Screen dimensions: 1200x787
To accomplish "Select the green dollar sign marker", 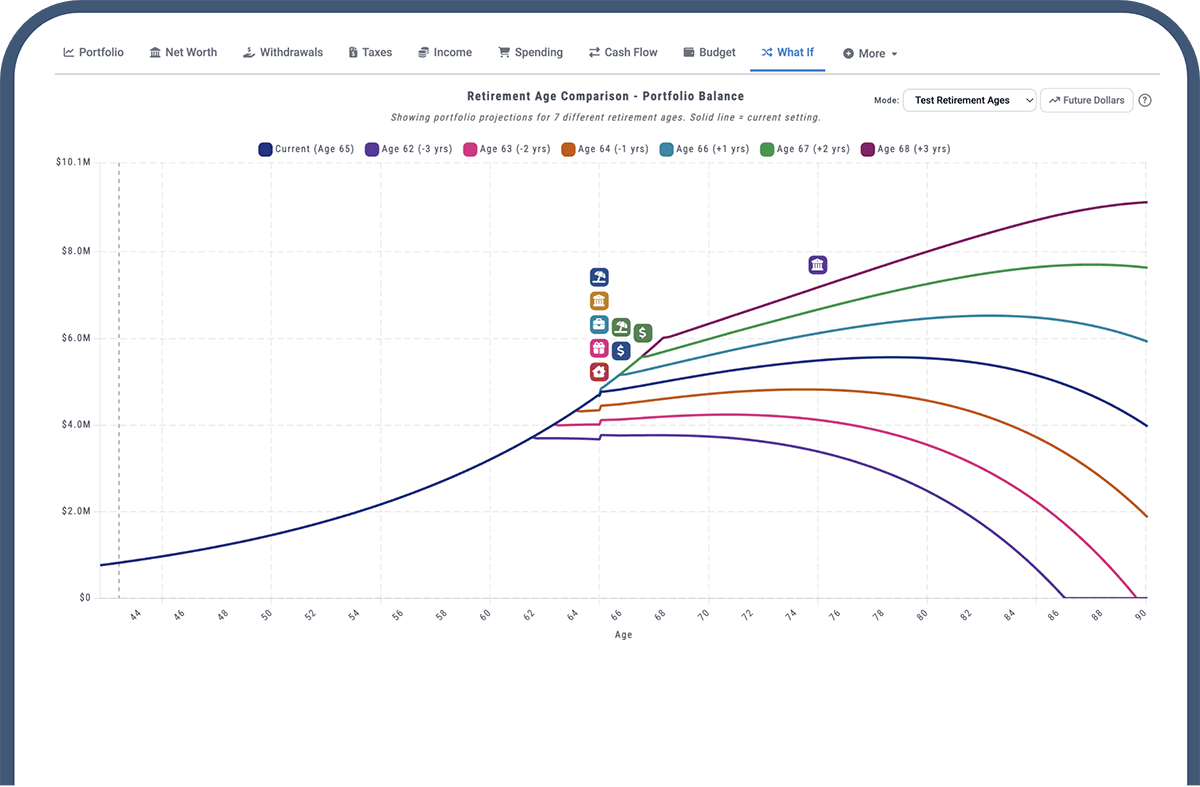I will coord(643,332).
